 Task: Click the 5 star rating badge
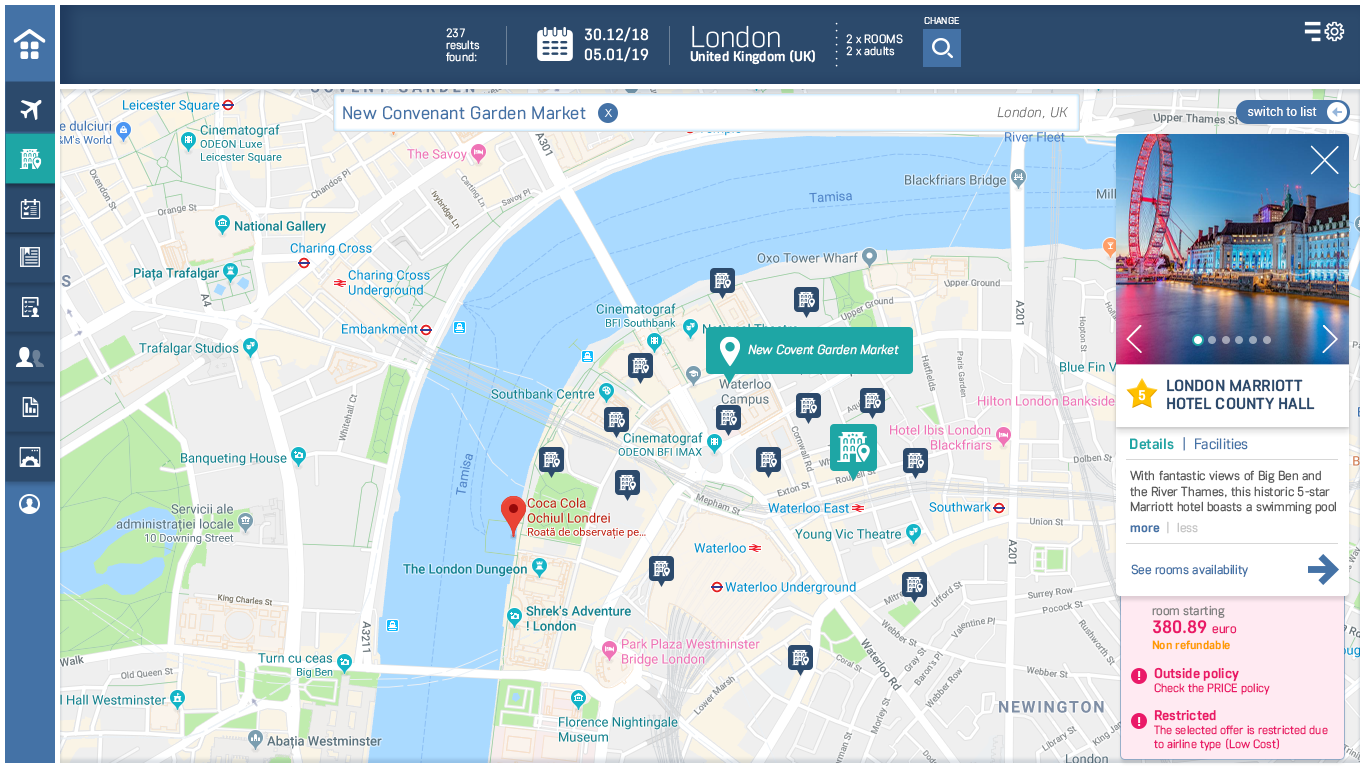tap(1142, 394)
